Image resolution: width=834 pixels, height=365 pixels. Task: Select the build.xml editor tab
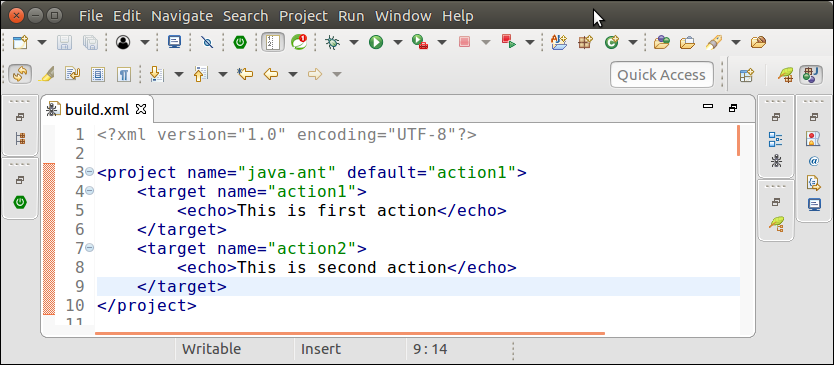point(96,110)
